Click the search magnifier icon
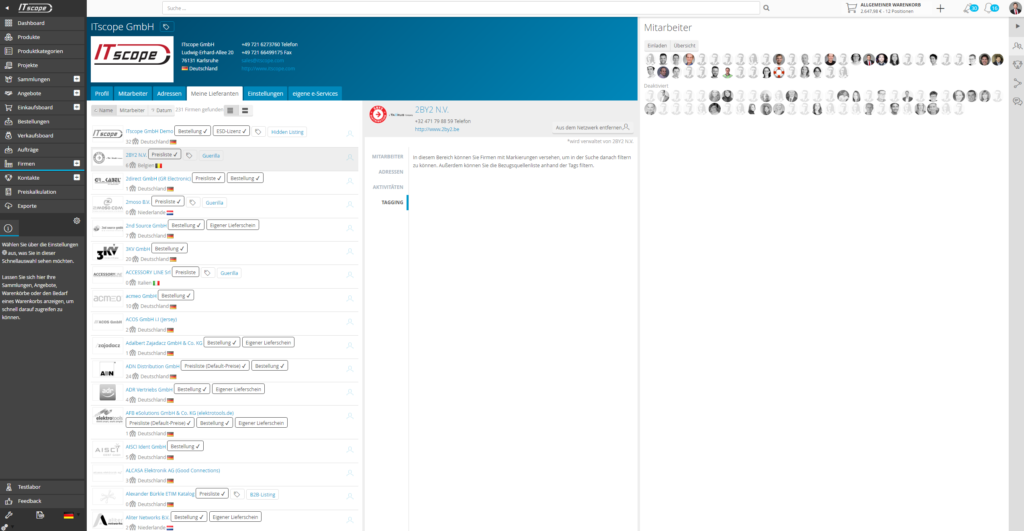The height and width of the screenshot is (531, 1024). 766,8
